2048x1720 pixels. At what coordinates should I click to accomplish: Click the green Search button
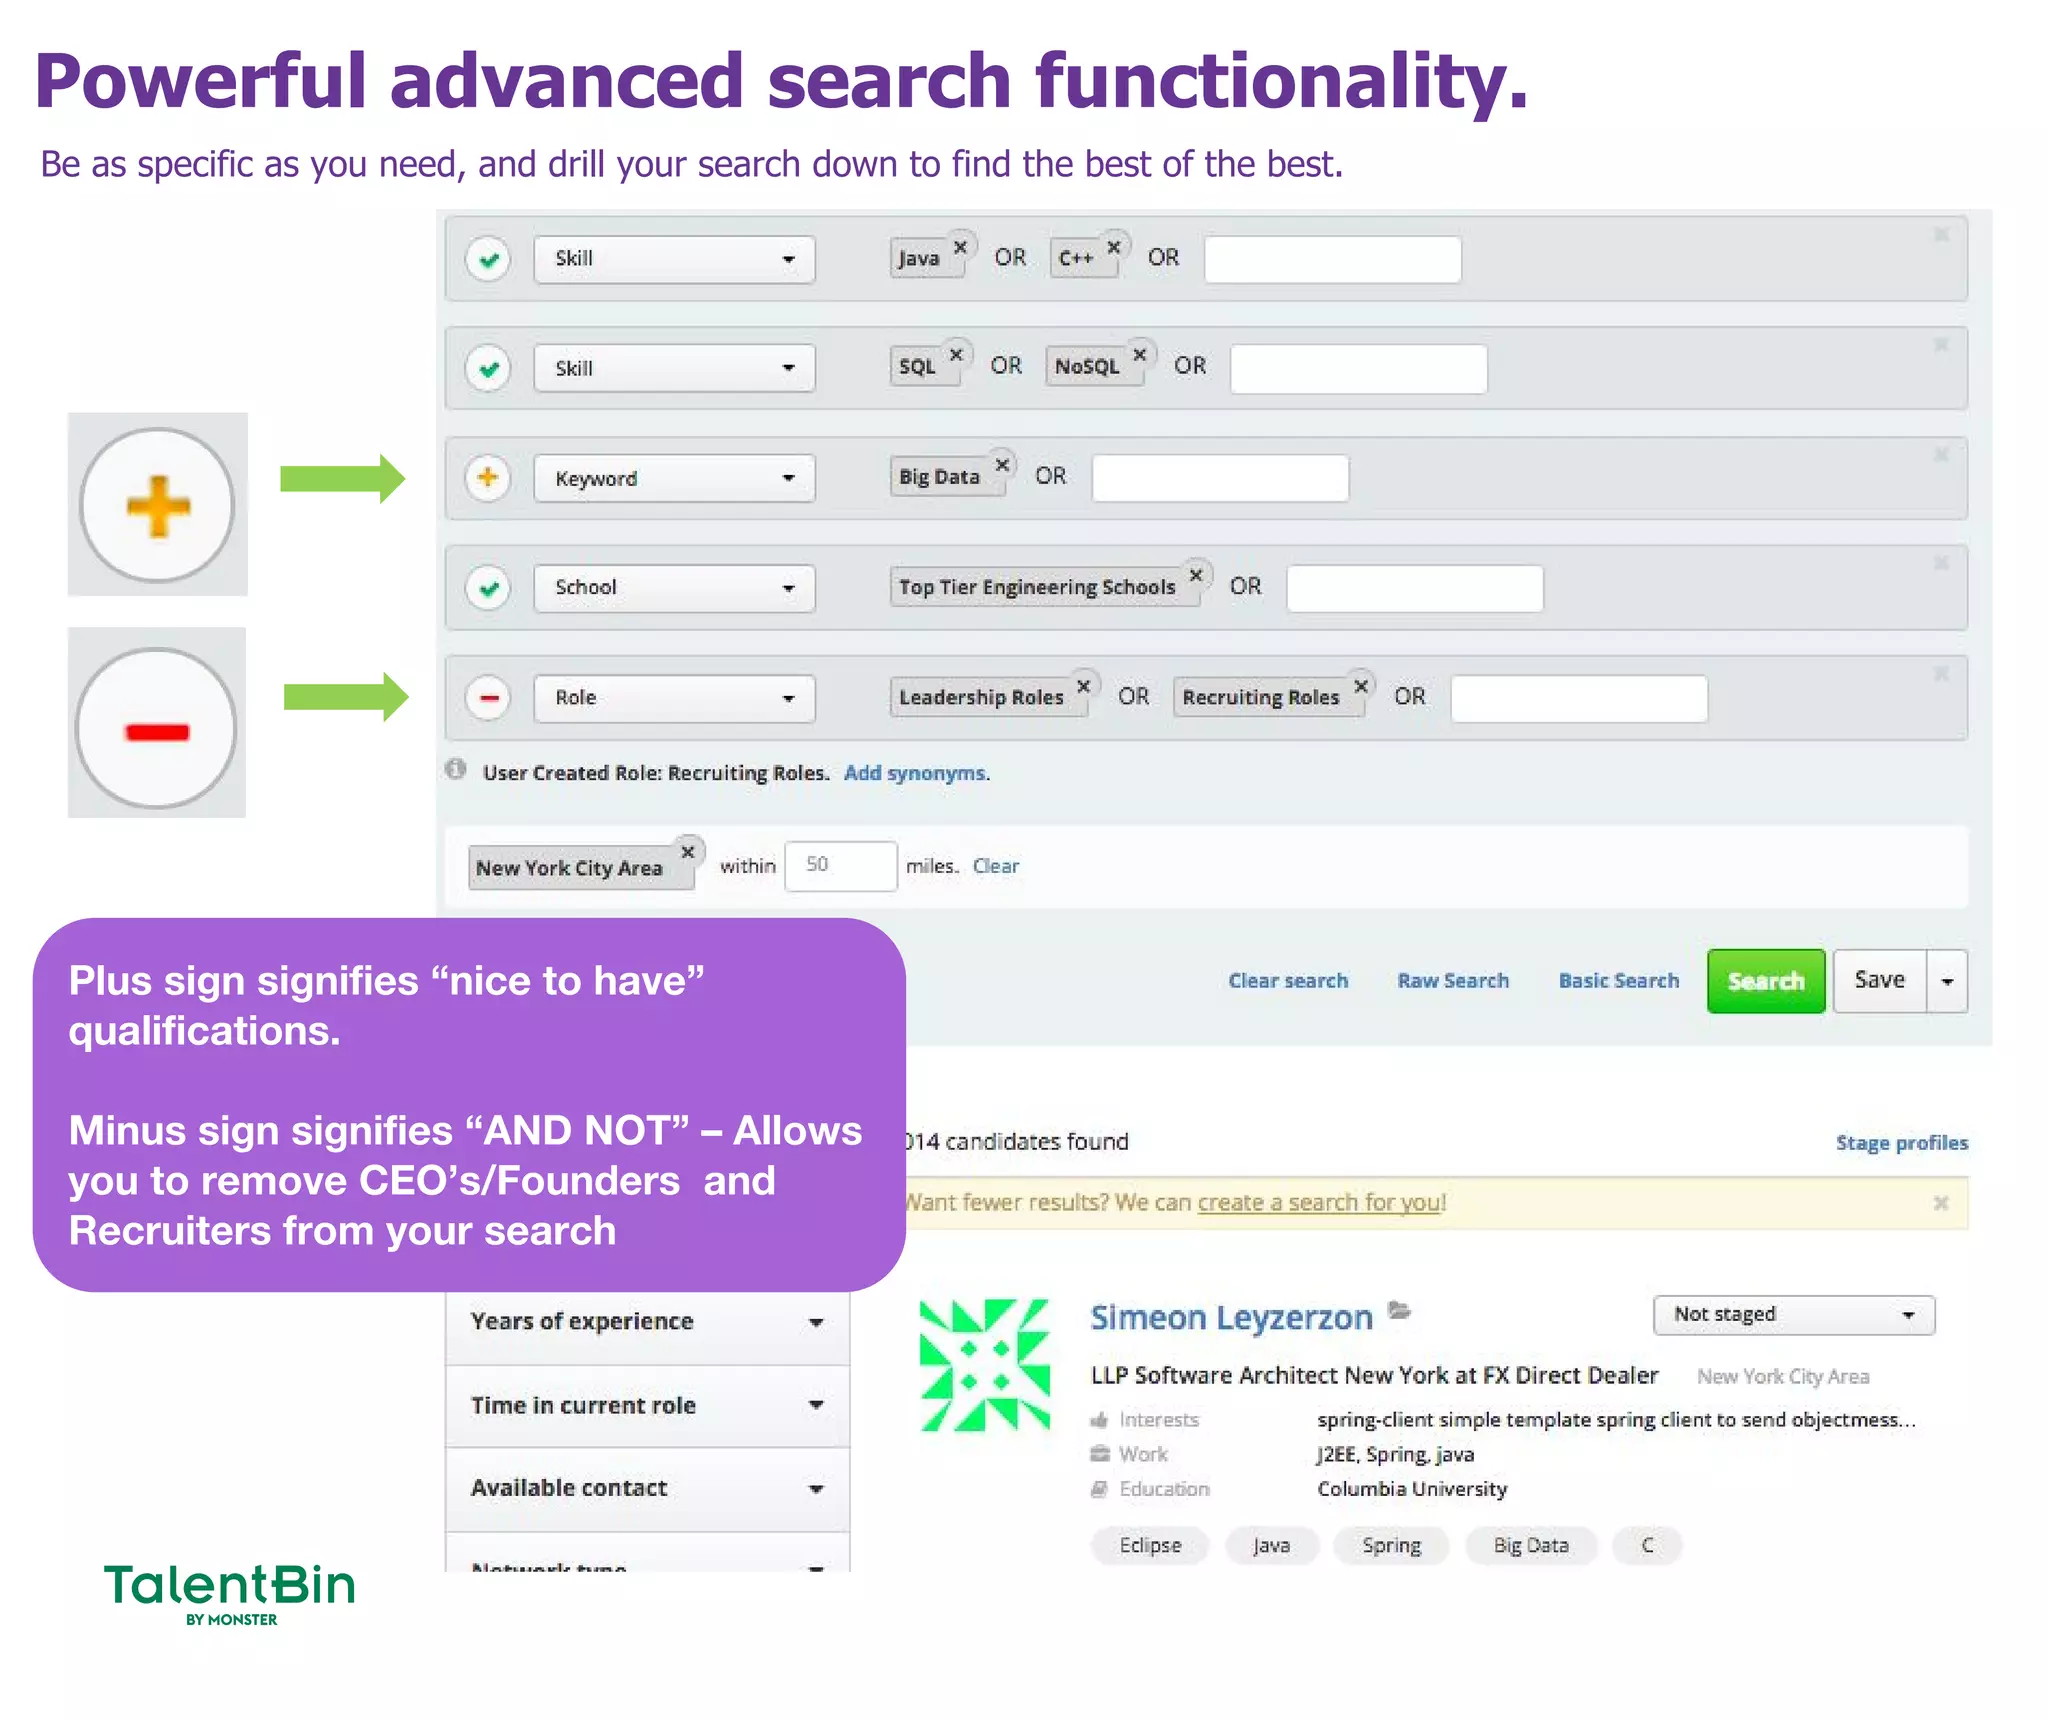pyautogui.click(x=1766, y=981)
